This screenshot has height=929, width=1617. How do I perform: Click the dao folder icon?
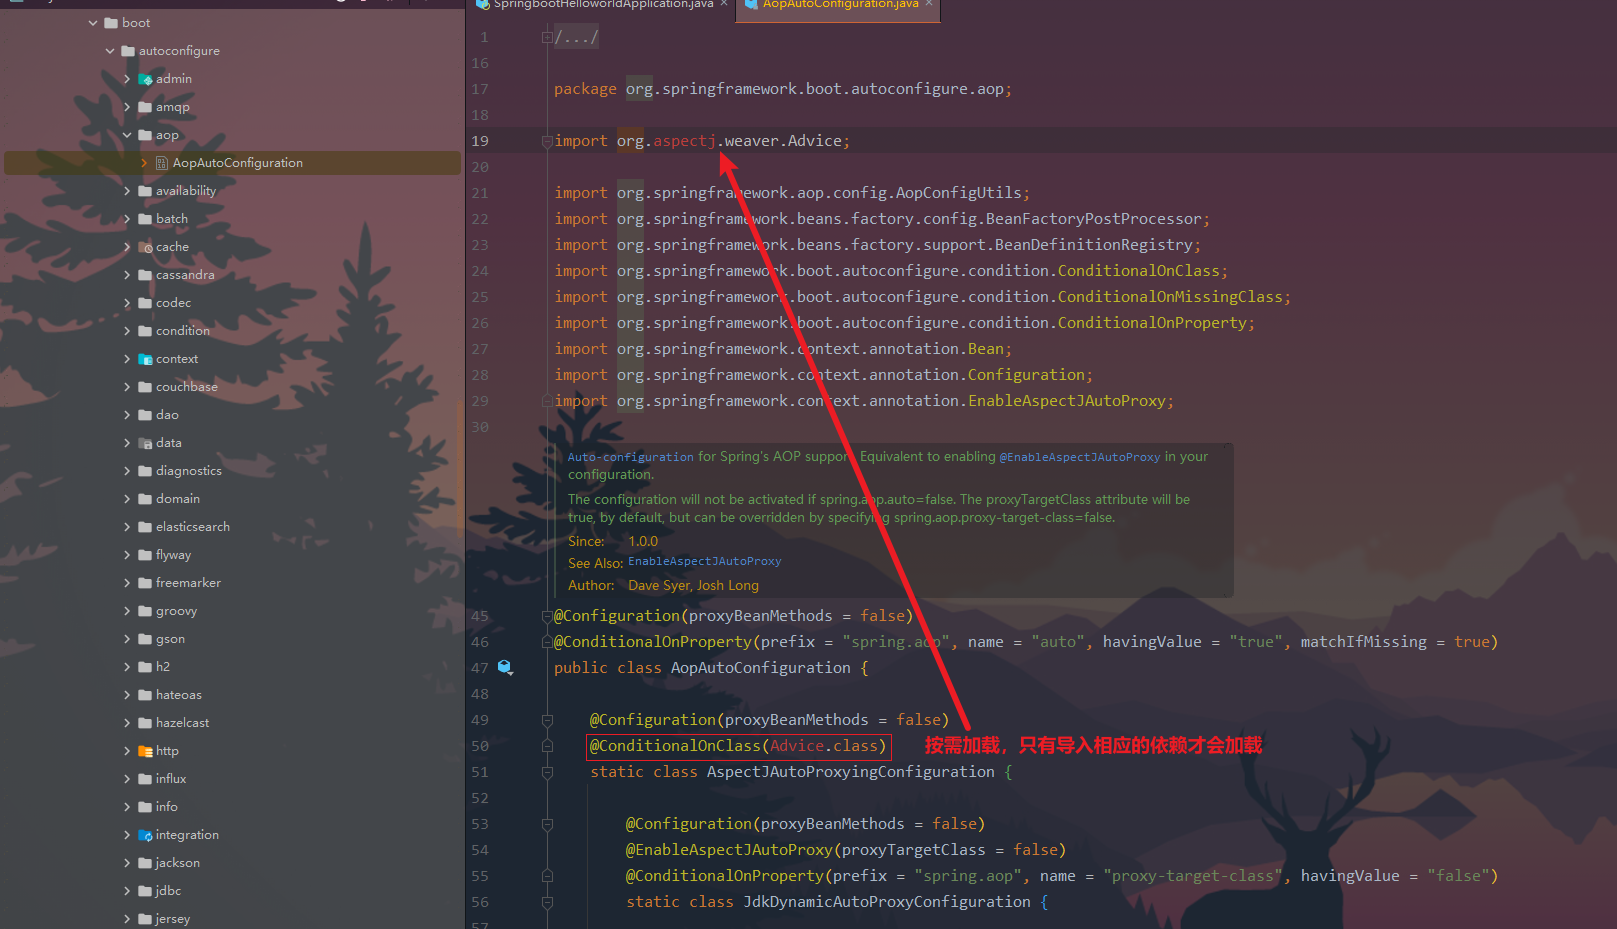pyautogui.click(x=145, y=415)
